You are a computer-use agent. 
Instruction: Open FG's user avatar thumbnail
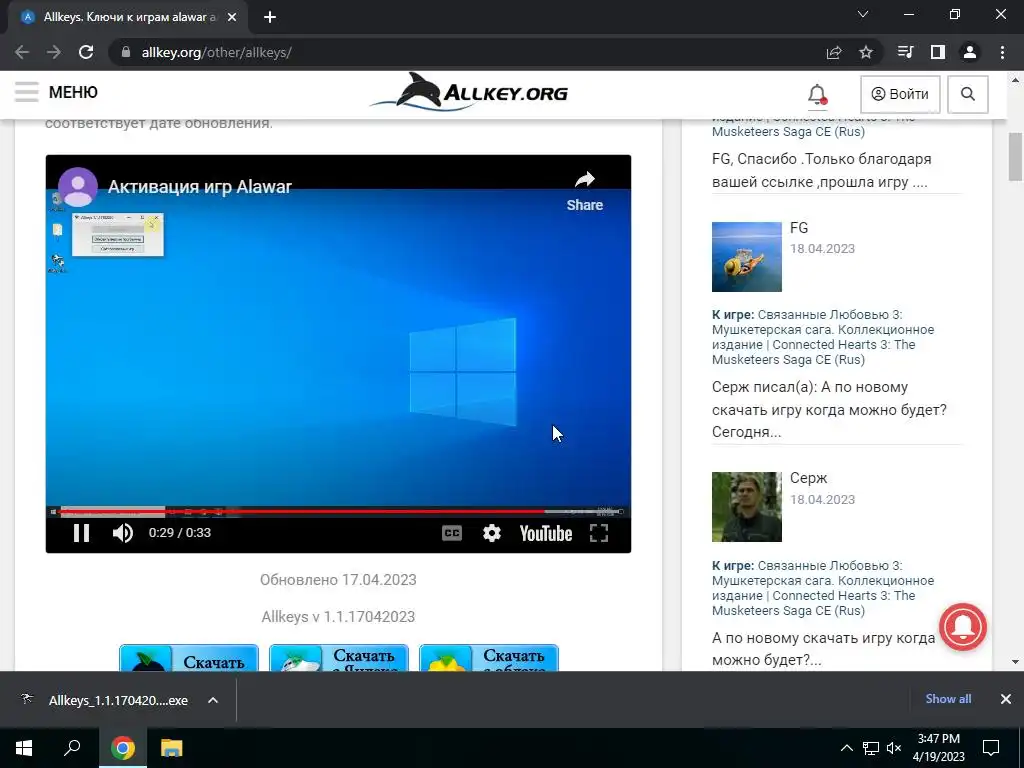(x=746, y=257)
